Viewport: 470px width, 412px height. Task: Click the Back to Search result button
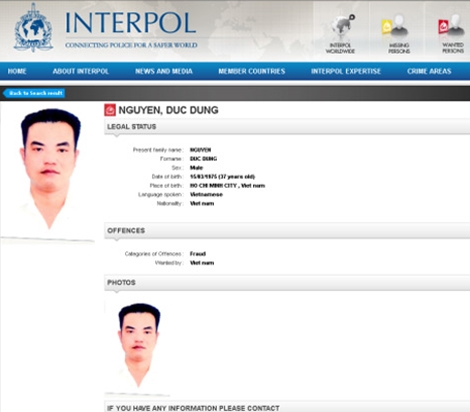click(x=34, y=93)
